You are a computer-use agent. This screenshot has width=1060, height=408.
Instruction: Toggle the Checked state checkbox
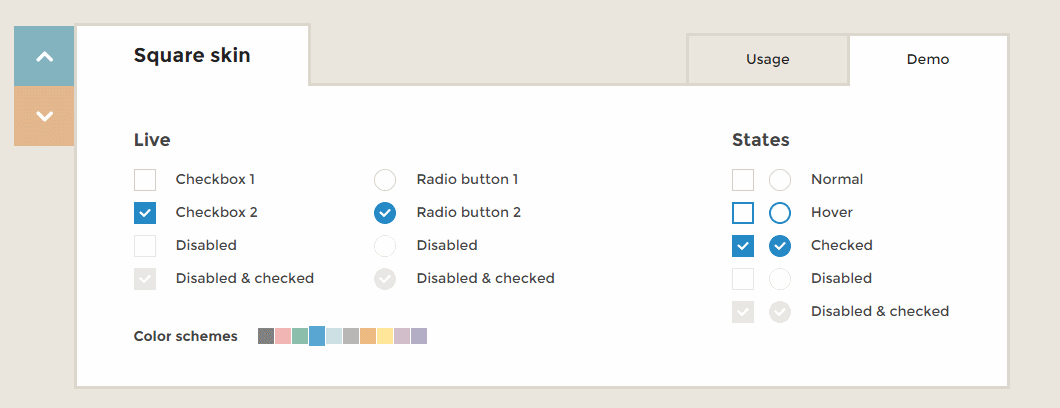click(743, 246)
